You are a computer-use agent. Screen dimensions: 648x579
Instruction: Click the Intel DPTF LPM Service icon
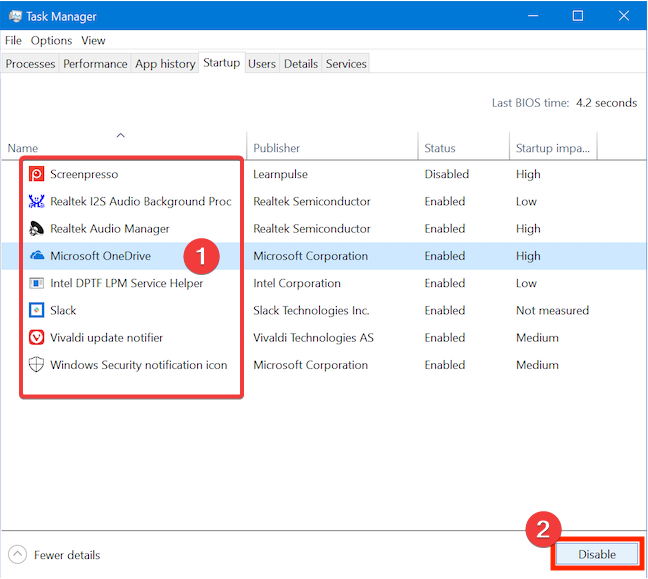coord(36,283)
